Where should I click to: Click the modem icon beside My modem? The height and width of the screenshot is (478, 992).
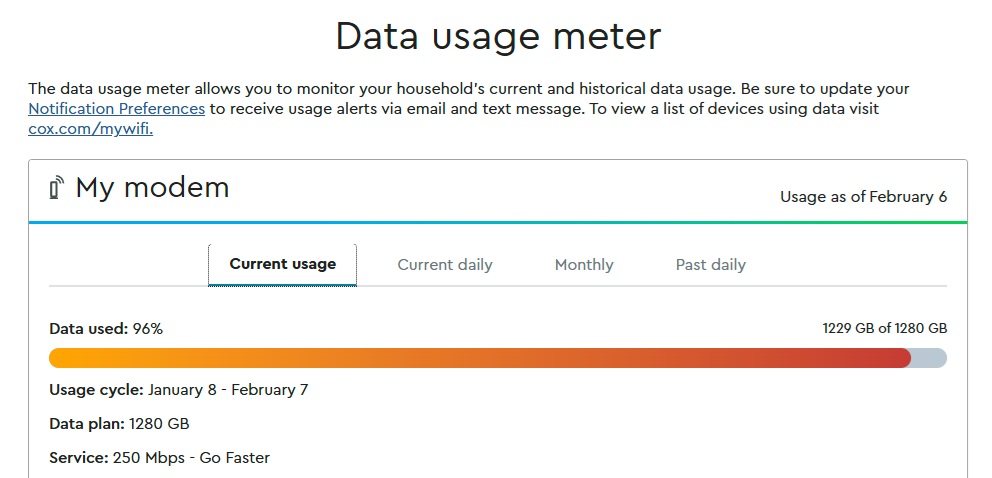pos(56,187)
